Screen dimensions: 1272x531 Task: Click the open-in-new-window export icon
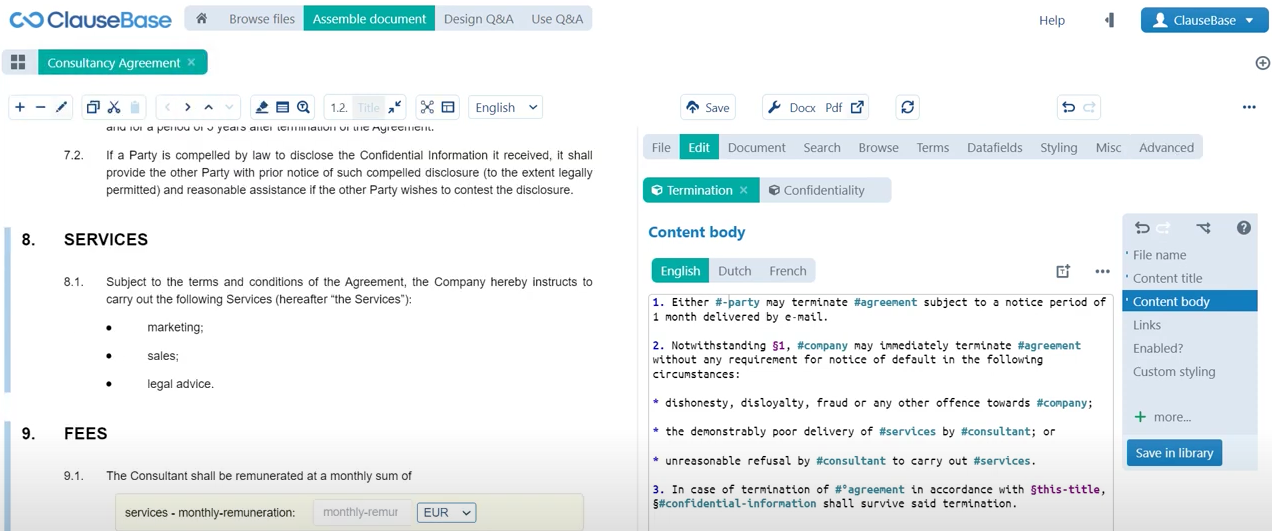pyautogui.click(x=857, y=107)
